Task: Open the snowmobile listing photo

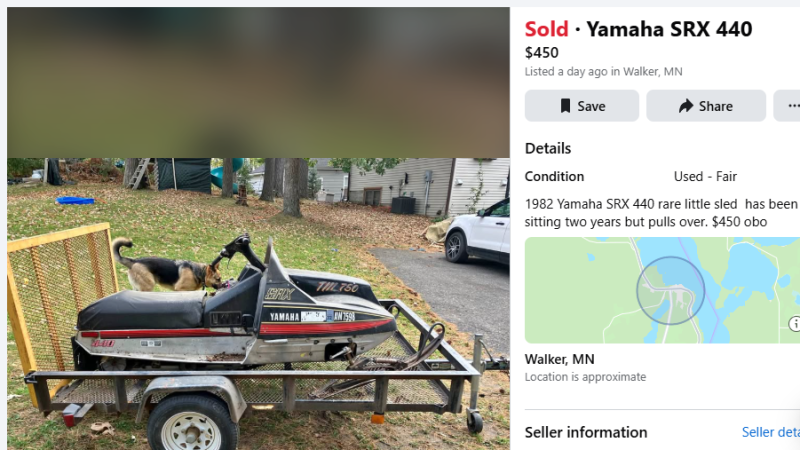Action: click(258, 304)
